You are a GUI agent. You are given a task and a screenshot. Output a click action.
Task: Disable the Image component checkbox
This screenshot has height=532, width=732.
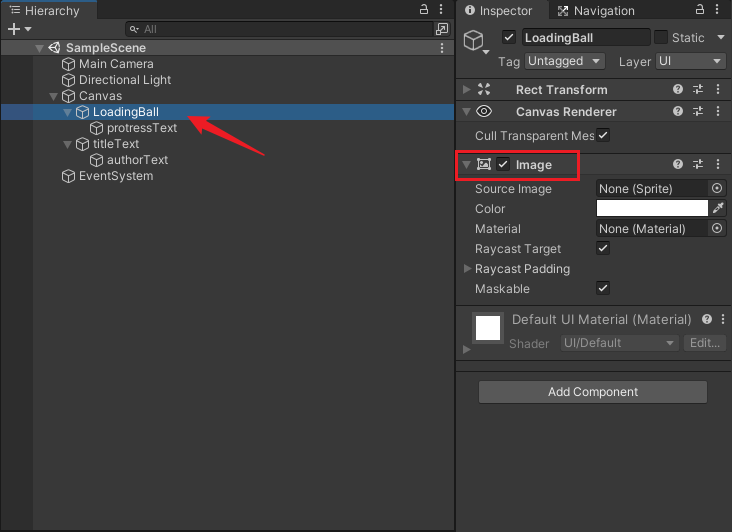[503, 164]
